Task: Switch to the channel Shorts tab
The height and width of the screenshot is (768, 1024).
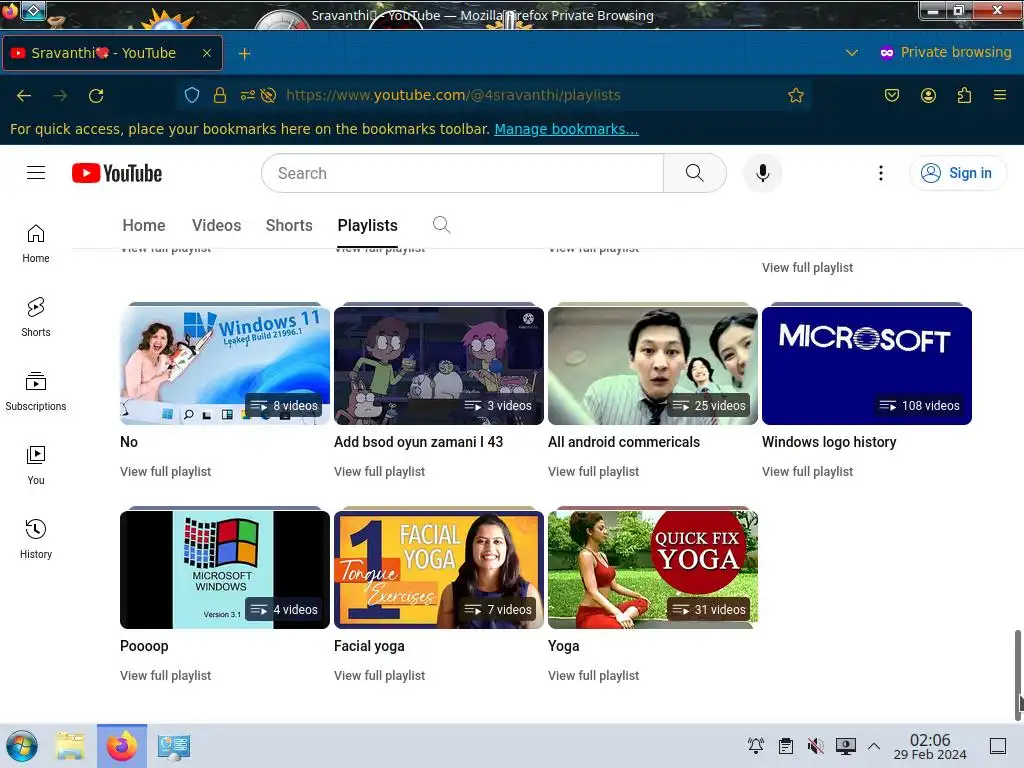Action: [x=289, y=225]
